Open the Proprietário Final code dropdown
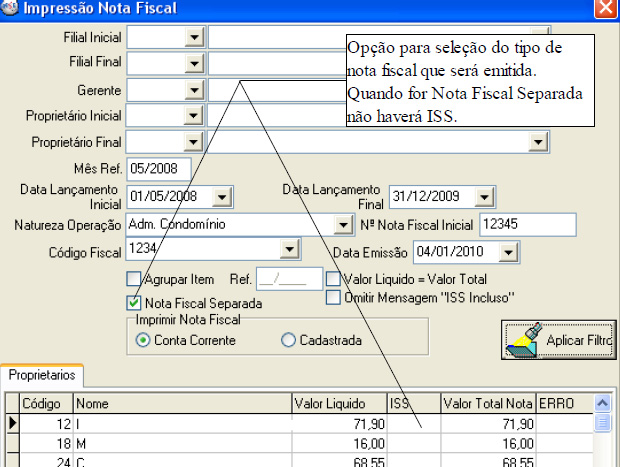The image size is (620, 467). click(x=193, y=142)
